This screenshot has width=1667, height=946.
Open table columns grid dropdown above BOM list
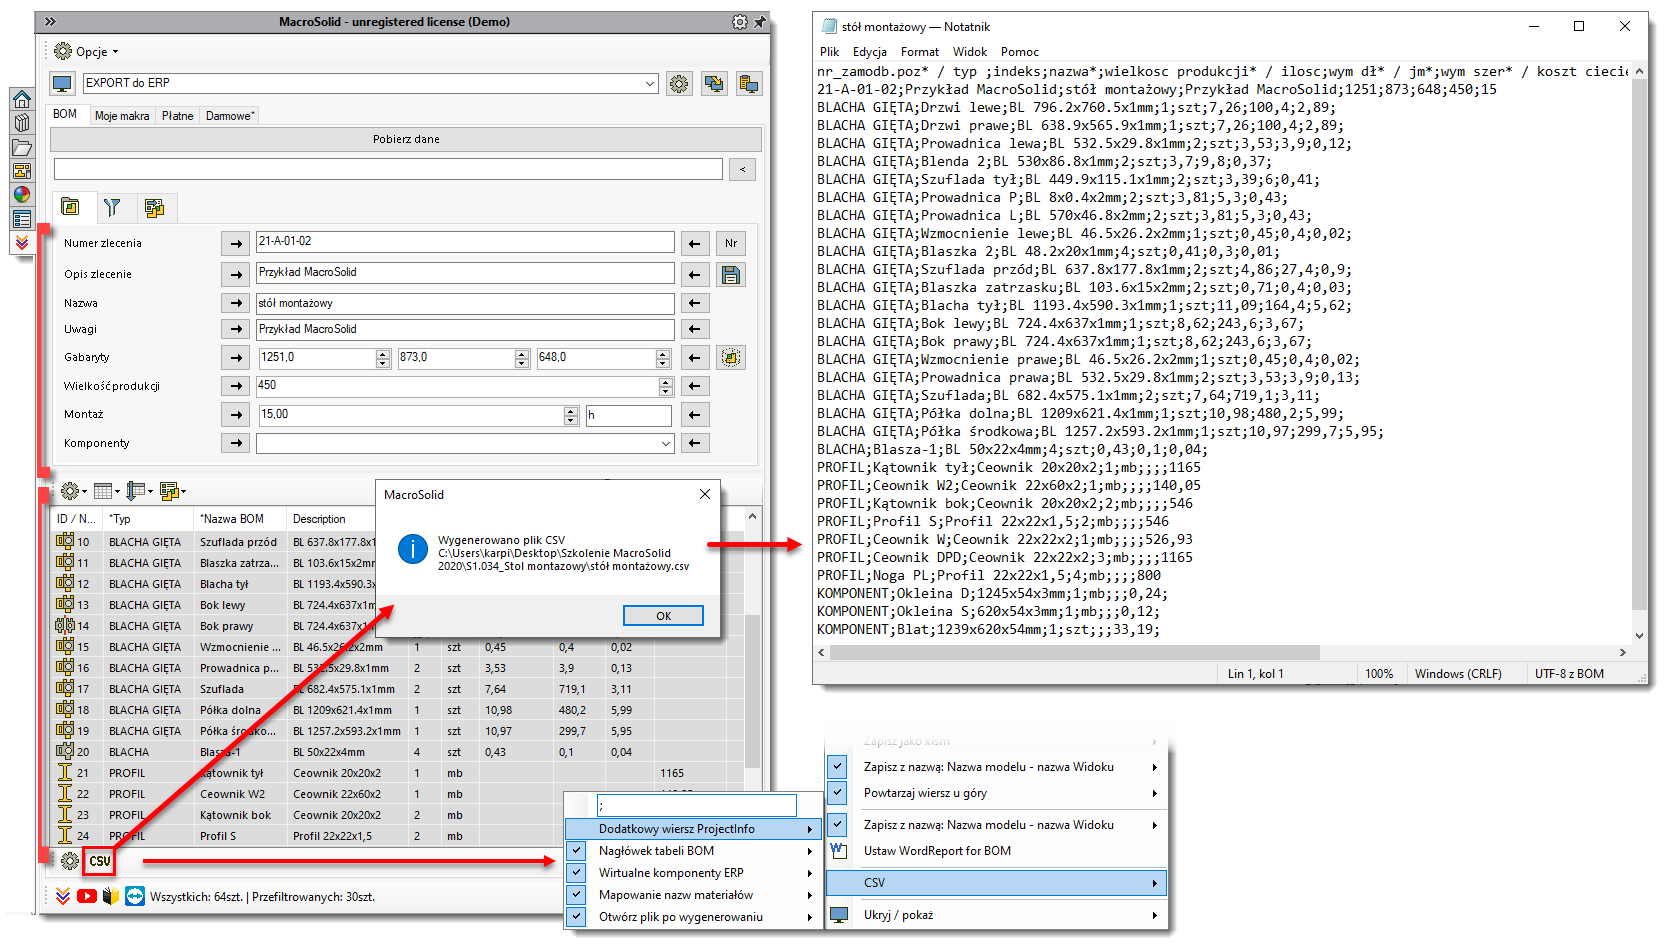tap(106, 491)
